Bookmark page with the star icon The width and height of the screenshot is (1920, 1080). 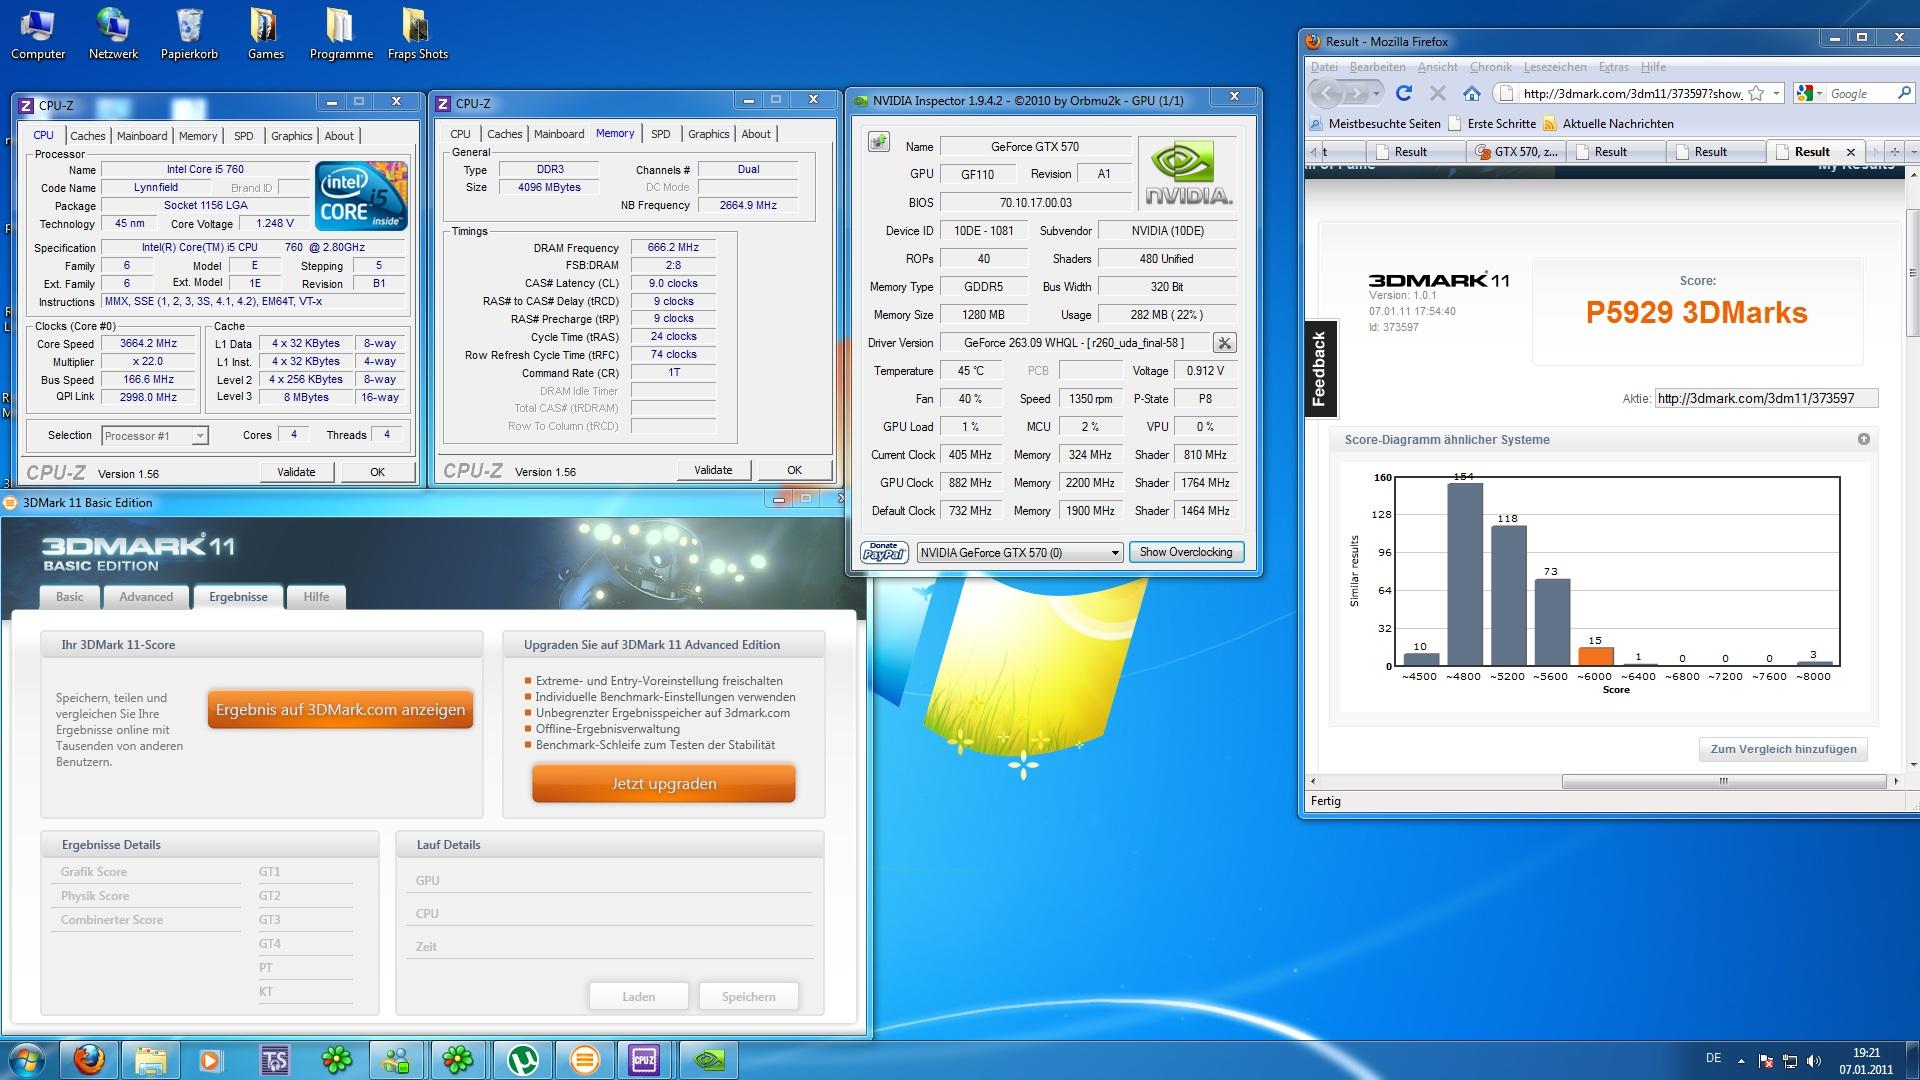click(1756, 93)
